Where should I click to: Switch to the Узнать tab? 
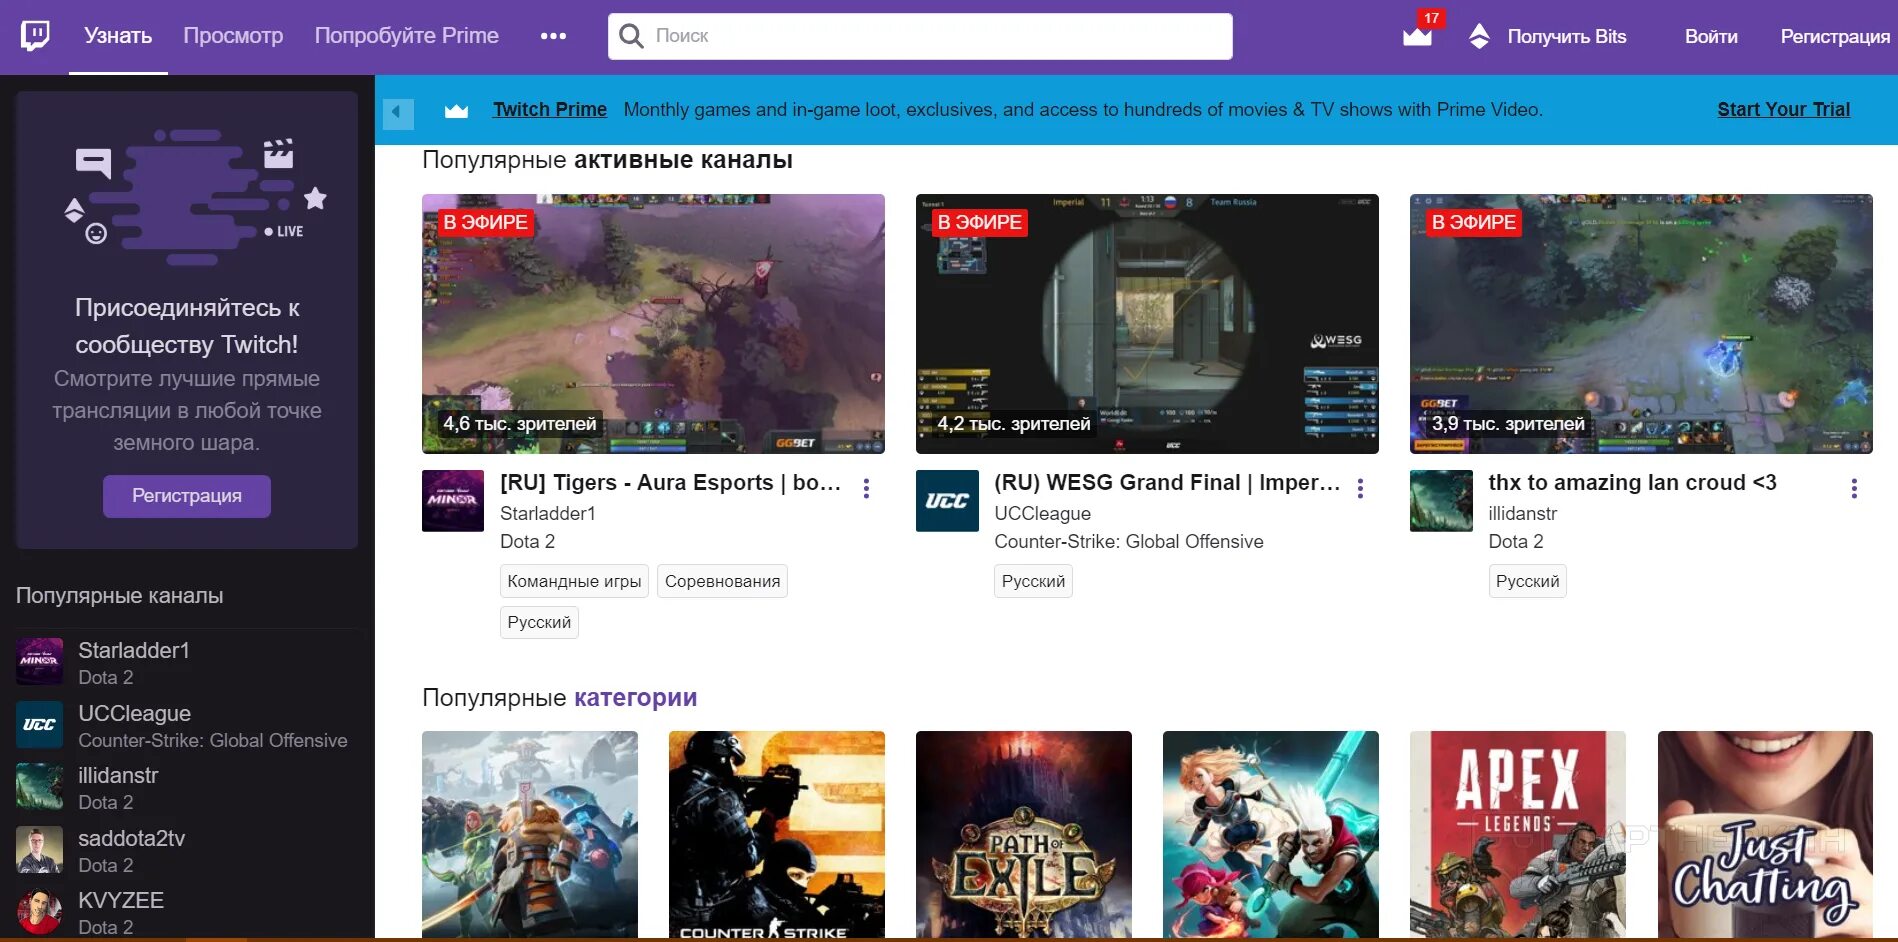pos(118,36)
